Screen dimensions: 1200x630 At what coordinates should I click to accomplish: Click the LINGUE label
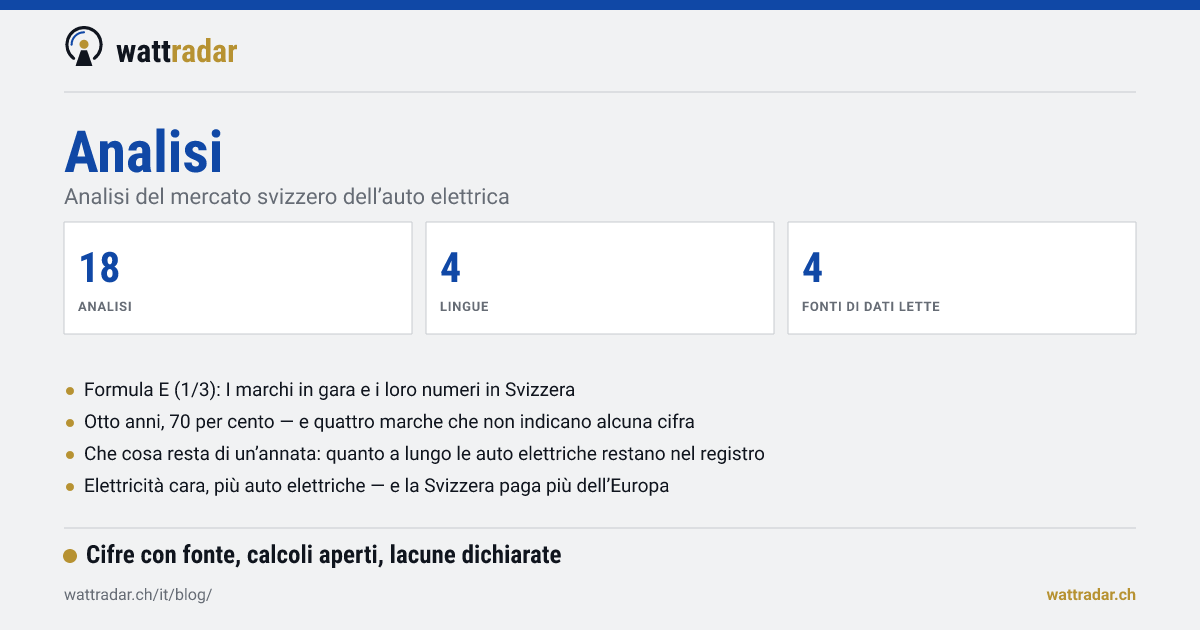[464, 307]
